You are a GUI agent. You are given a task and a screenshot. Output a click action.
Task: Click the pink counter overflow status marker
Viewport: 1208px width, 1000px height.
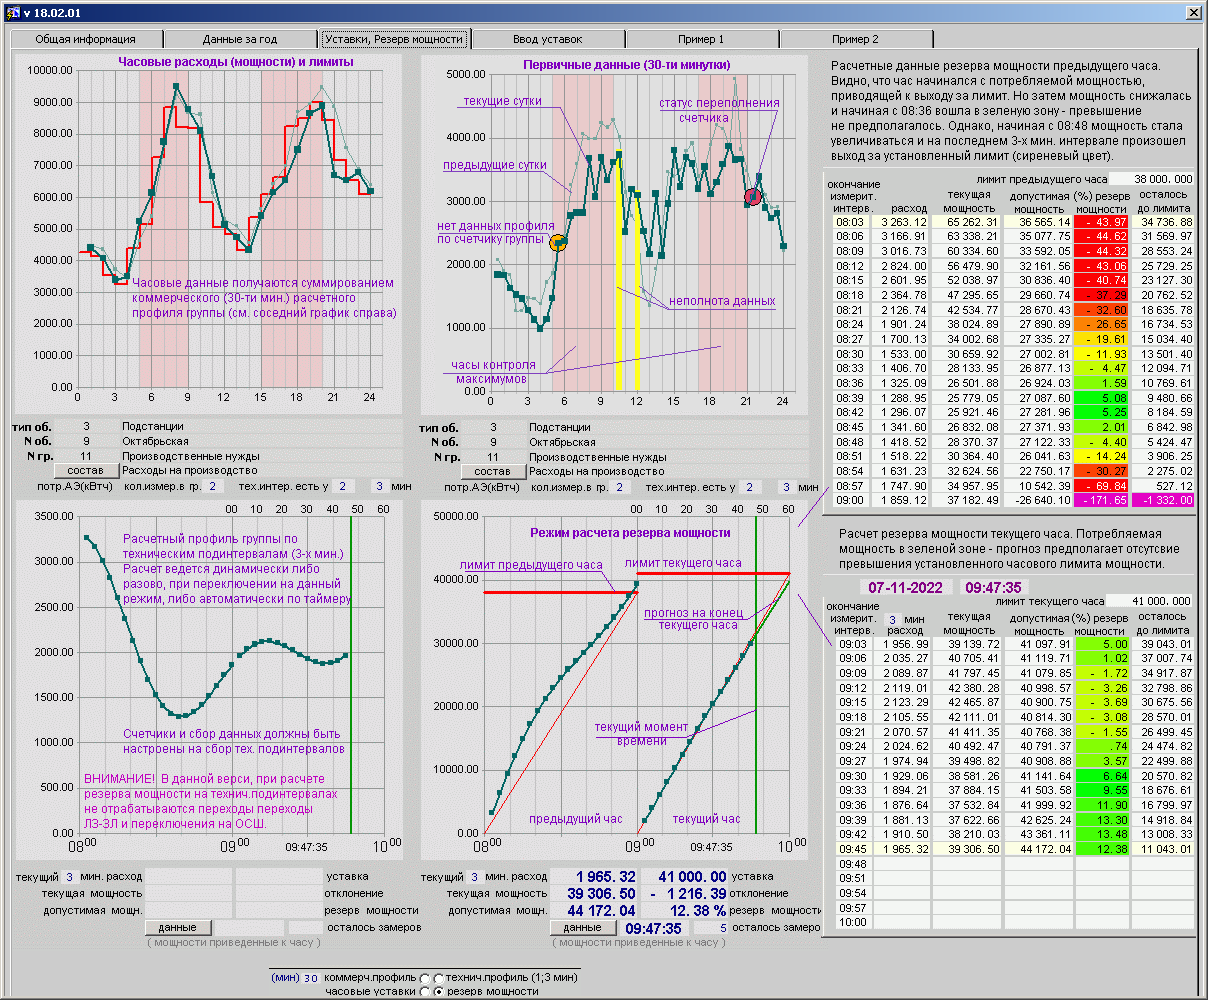click(x=753, y=197)
